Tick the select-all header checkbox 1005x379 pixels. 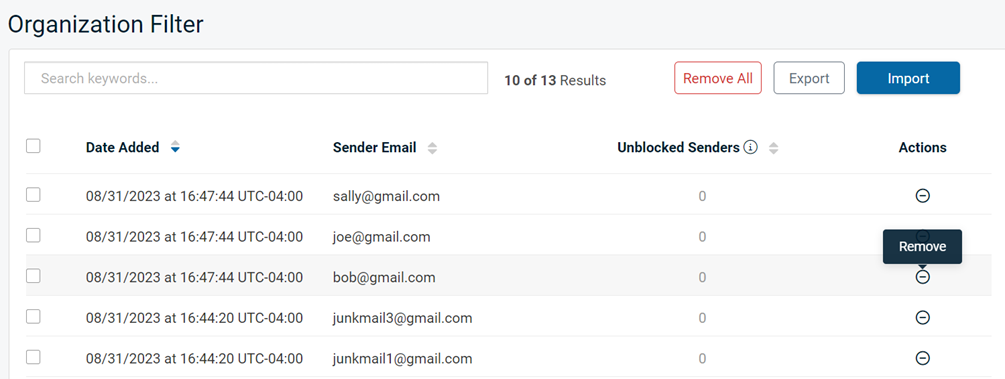tap(33, 146)
